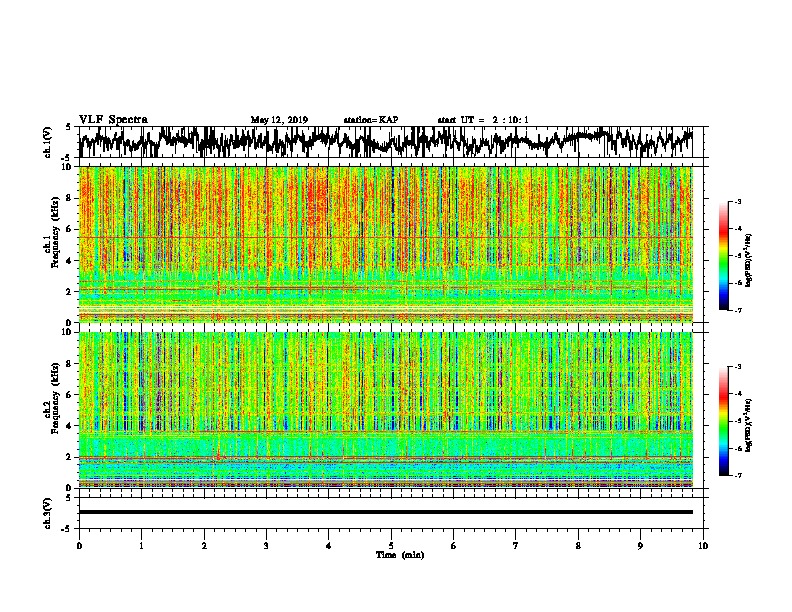Click the 'ch.3(V)' axis label

point(47,513)
